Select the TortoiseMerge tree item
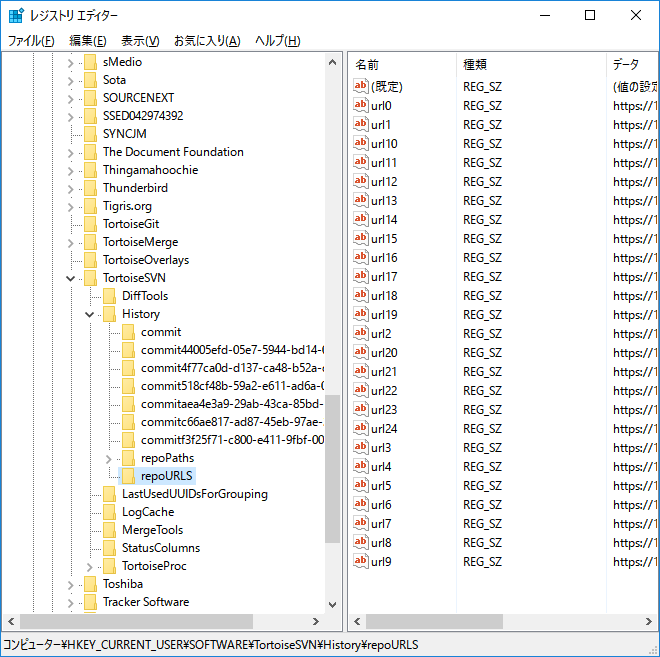Screen dimensions: 660x657 [141, 242]
